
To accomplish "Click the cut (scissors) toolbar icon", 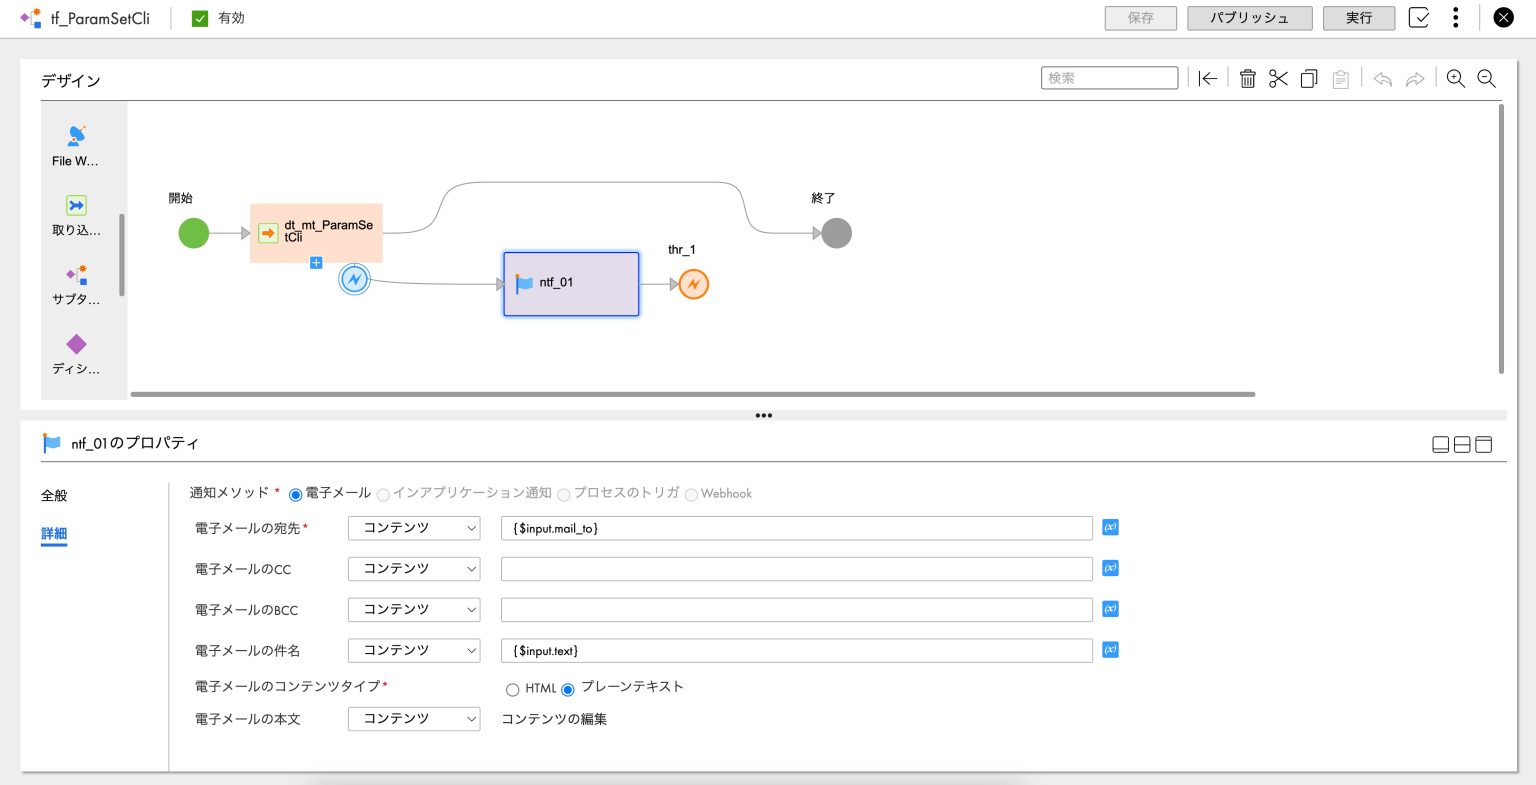I will [1278, 78].
